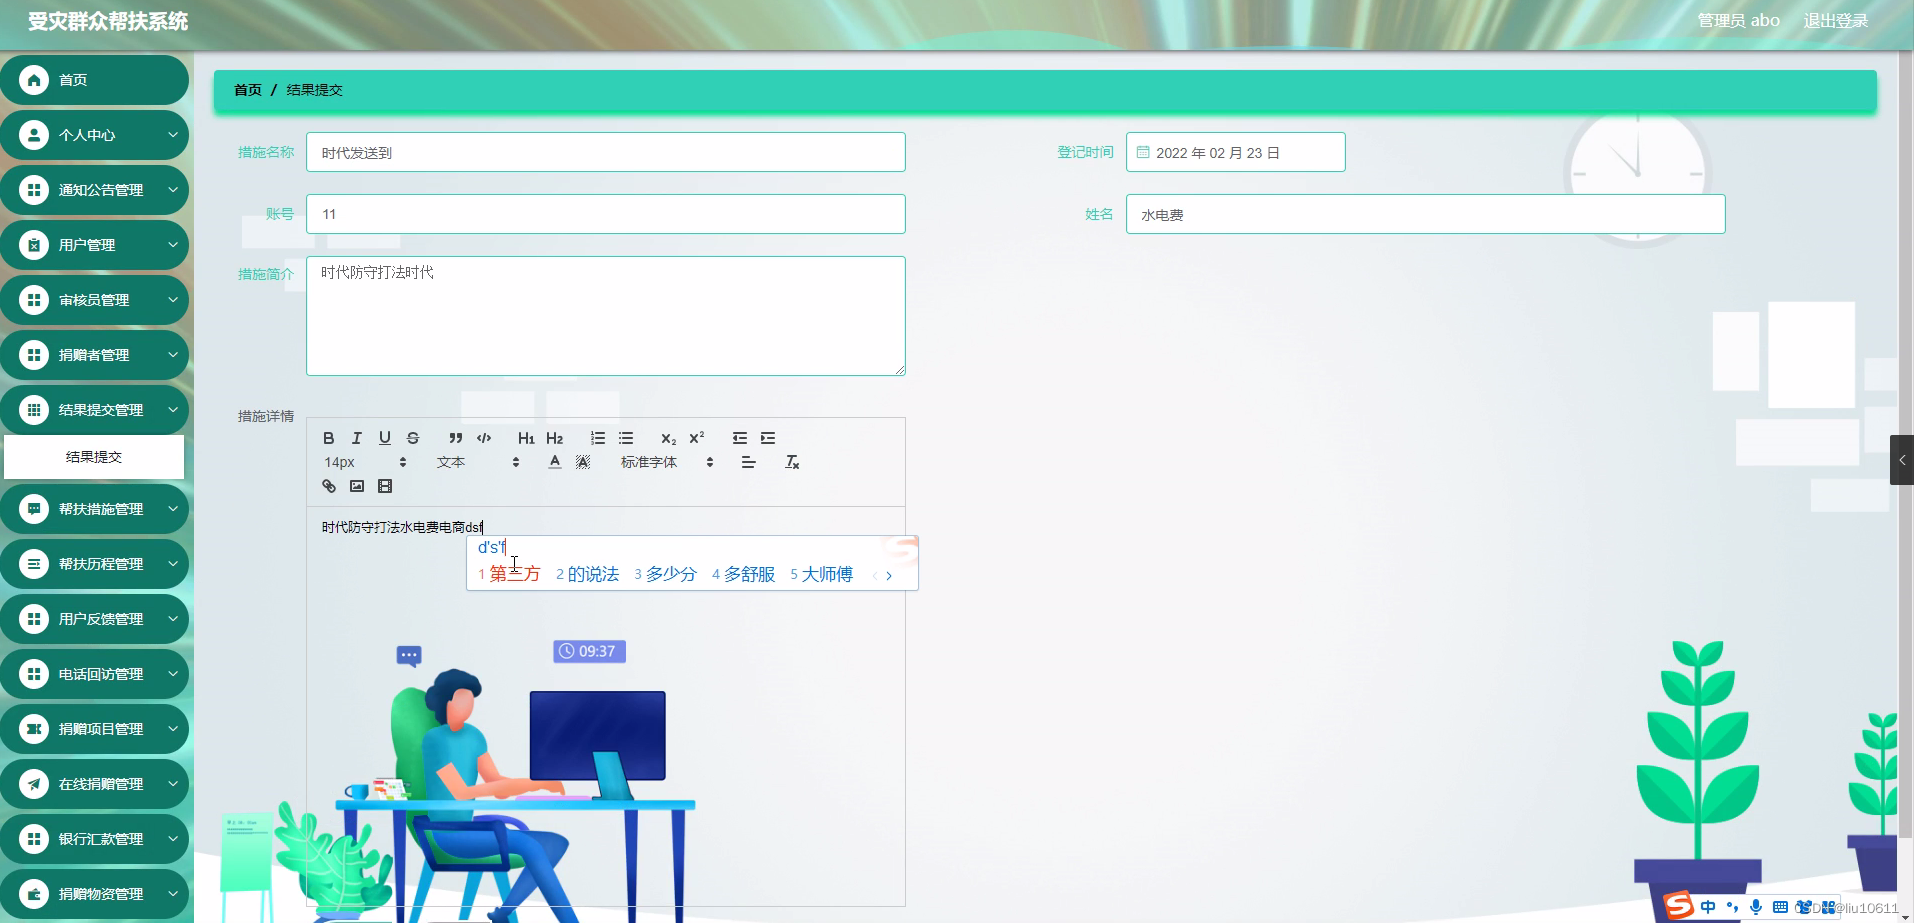Click the Sogou voice input microphone
1914x923 pixels.
(x=1756, y=907)
